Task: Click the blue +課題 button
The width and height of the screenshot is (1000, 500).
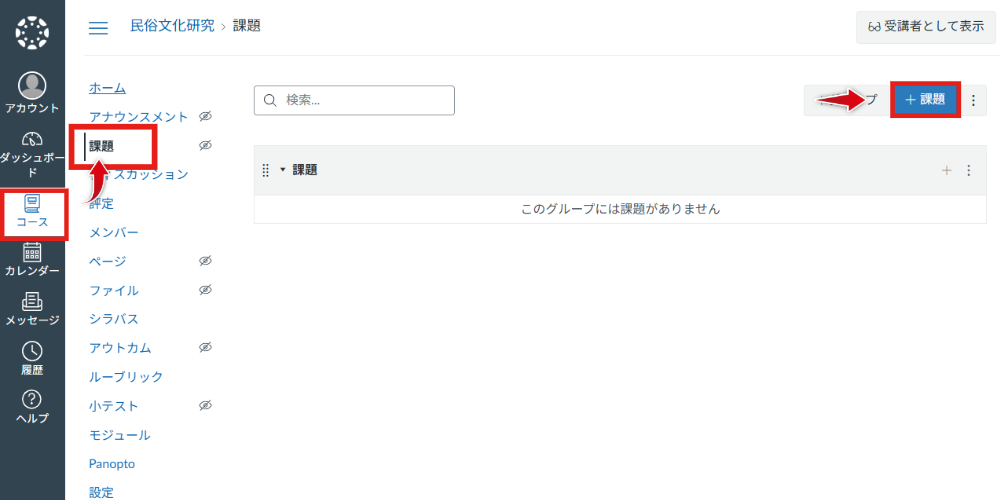Action: pos(925,100)
